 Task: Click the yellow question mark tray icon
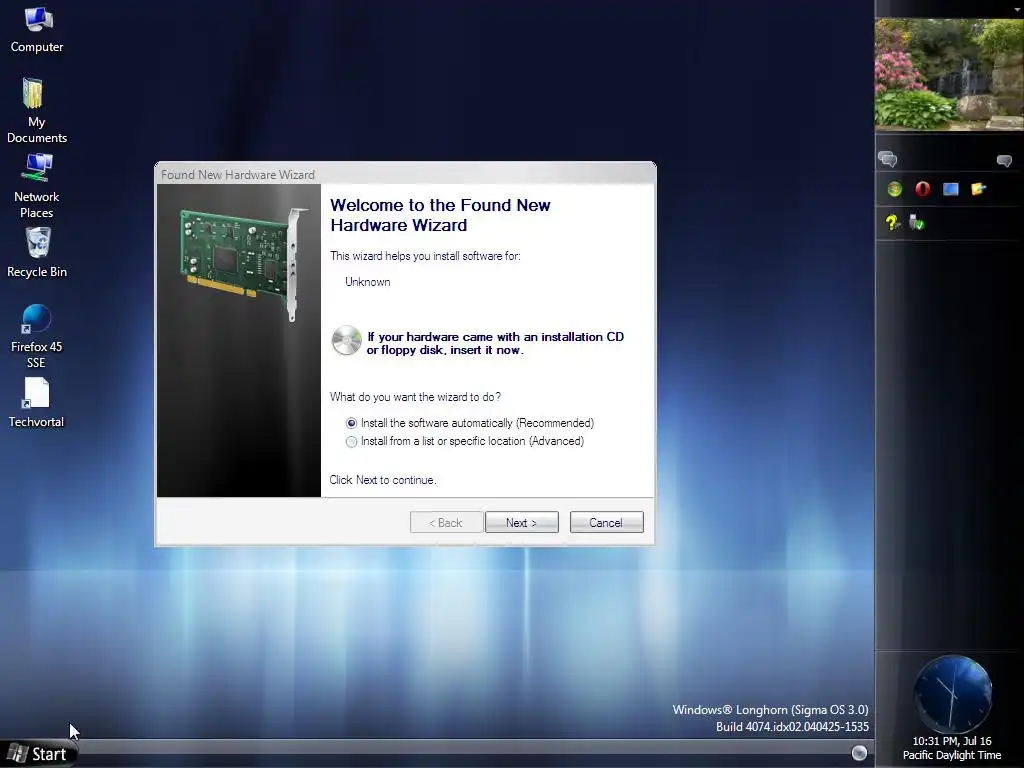click(x=892, y=223)
